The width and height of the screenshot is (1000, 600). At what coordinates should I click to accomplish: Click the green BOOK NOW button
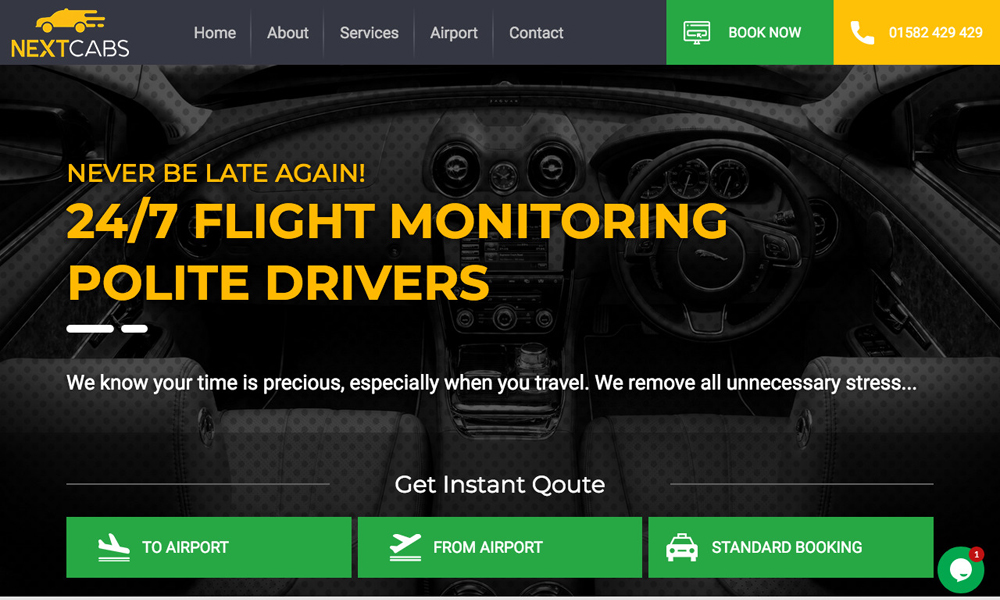coord(749,32)
